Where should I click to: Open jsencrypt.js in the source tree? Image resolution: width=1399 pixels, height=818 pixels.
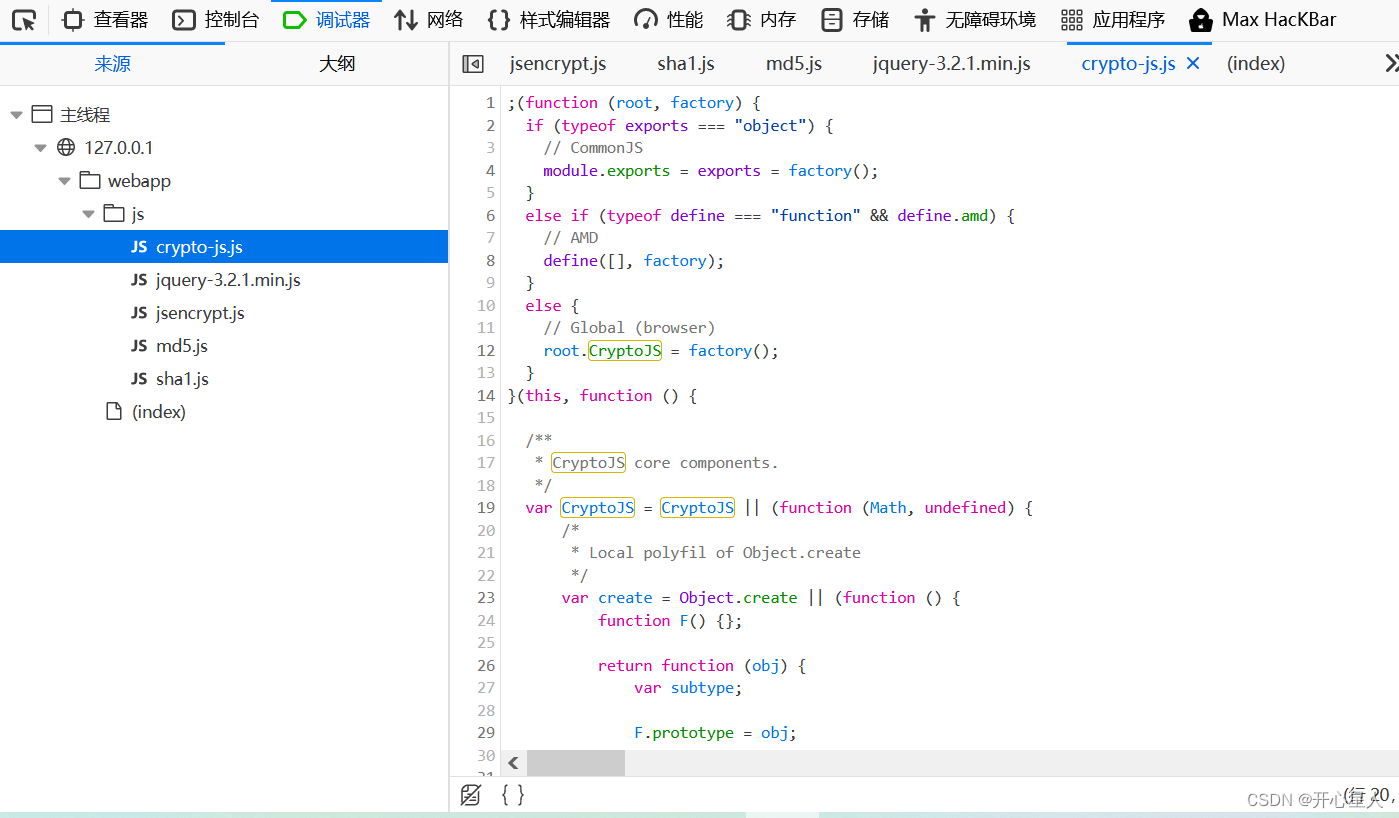224,313
